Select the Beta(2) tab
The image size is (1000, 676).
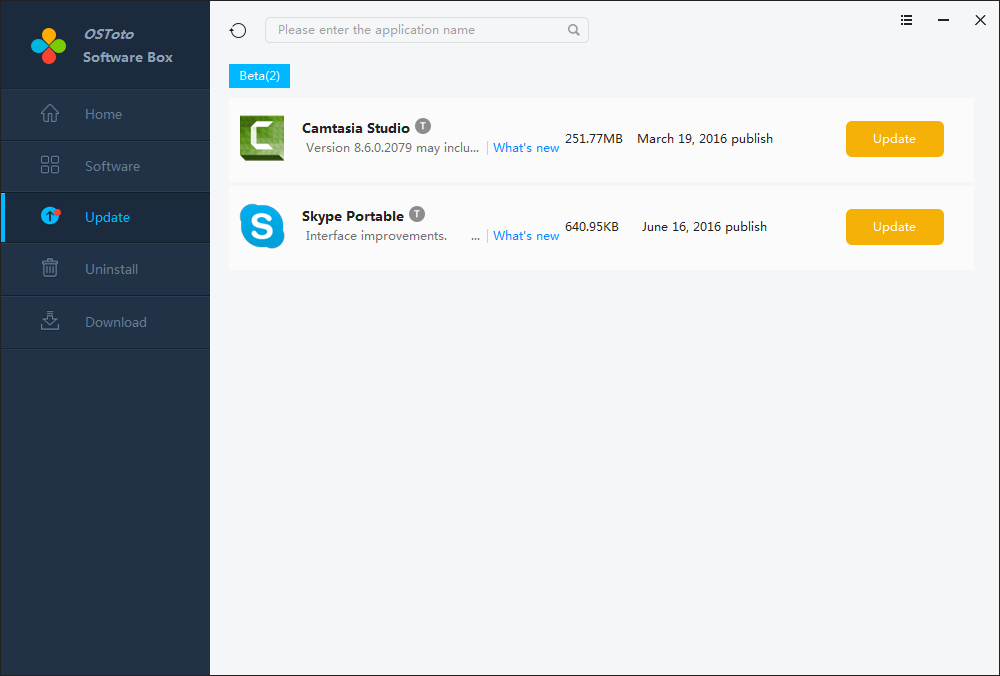(x=260, y=76)
